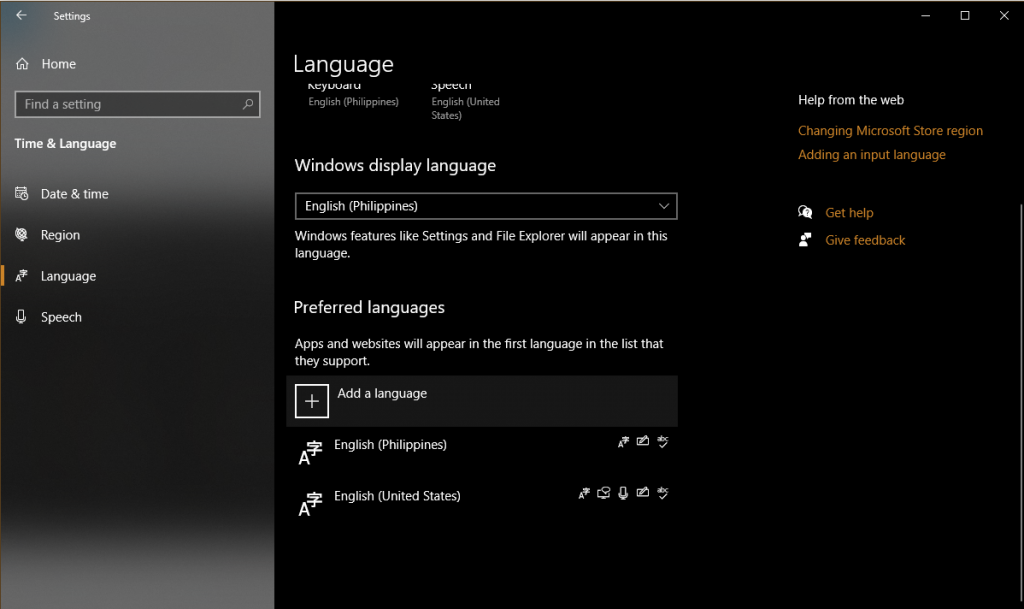Click display language feature icon for English (Philippines)
Screen dimensions: 1024x609
624,442
